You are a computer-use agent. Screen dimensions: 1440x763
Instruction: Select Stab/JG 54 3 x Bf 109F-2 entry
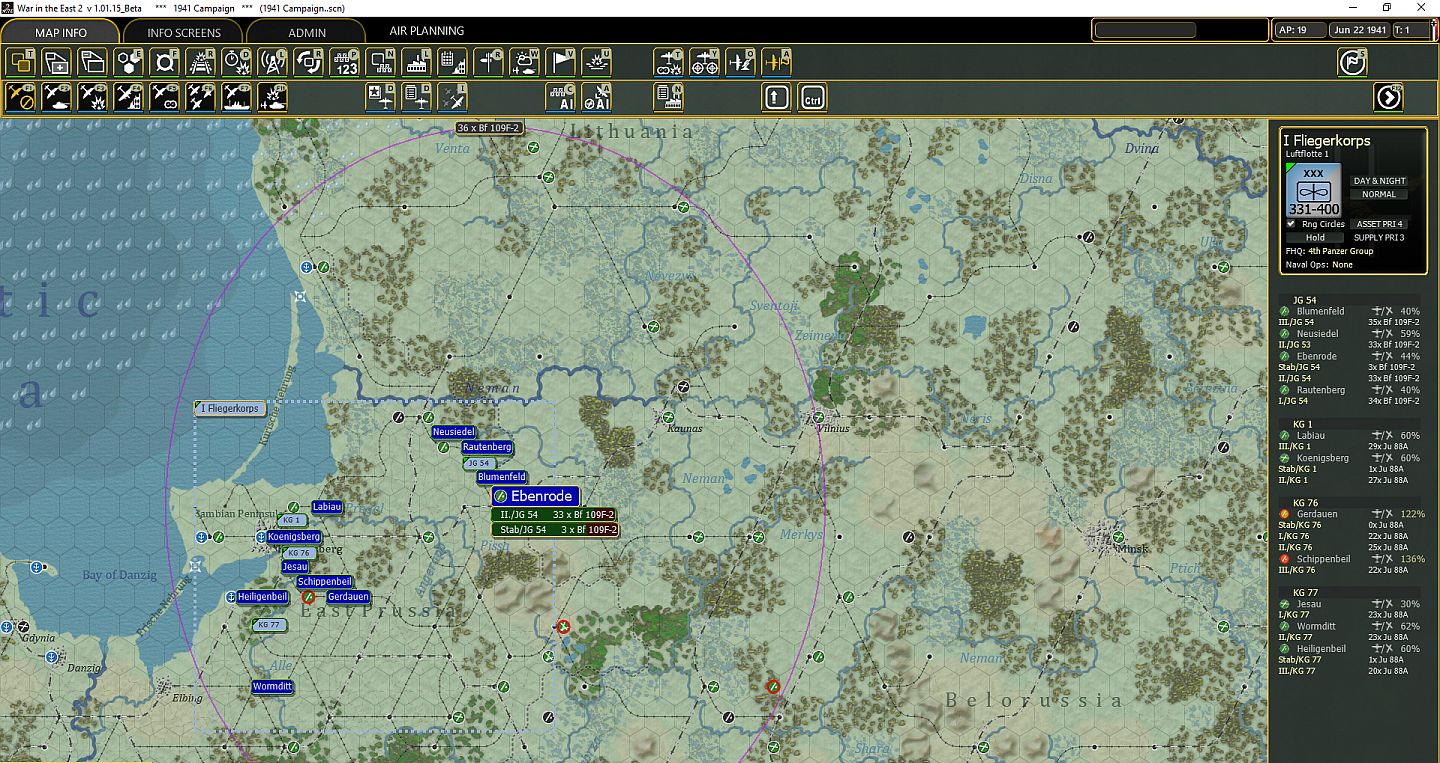[555, 530]
